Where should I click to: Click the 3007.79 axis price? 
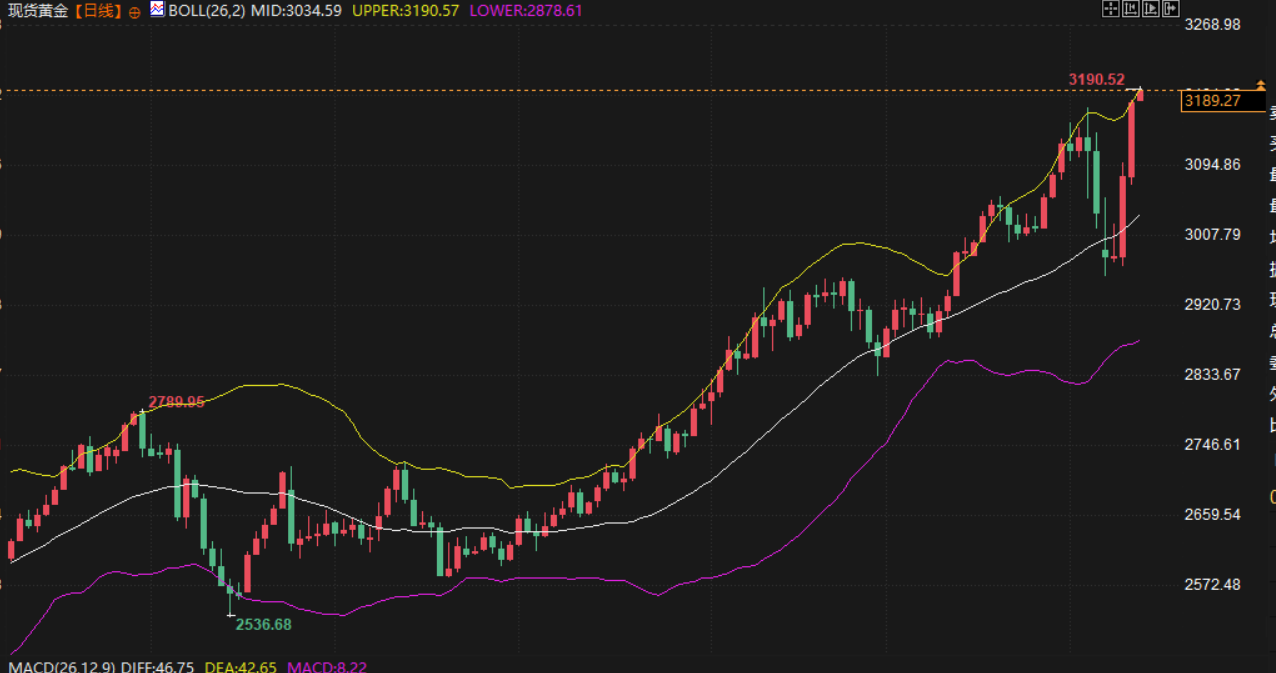[x=1212, y=235]
